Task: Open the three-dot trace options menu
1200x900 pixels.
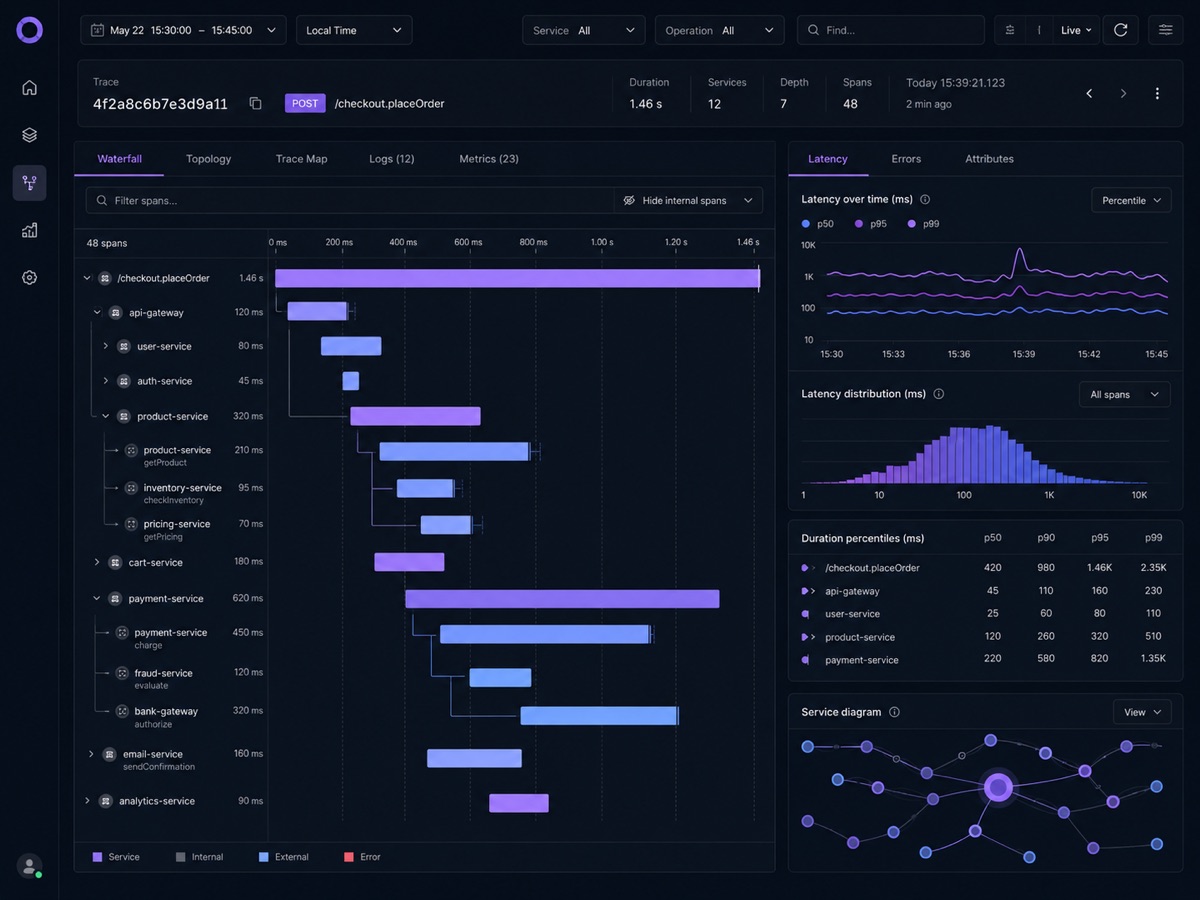Action: 1157,93
